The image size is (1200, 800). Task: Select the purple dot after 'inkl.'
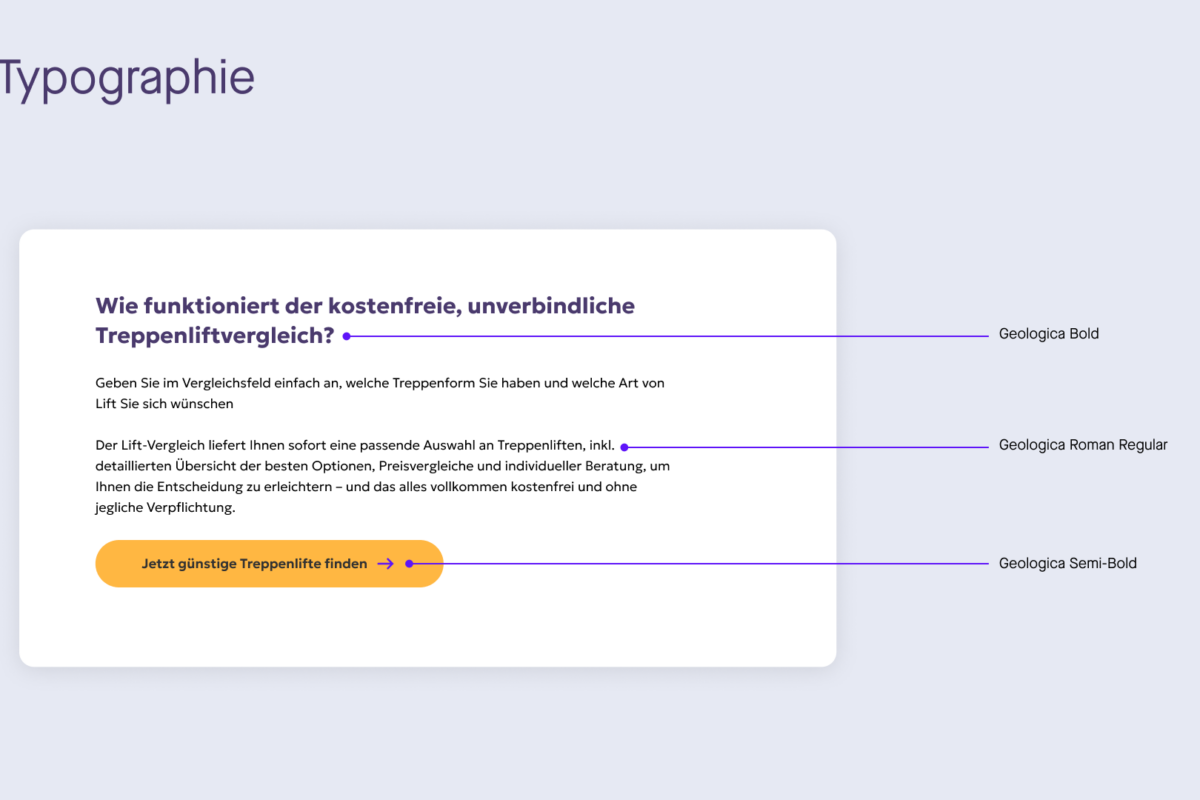624,447
